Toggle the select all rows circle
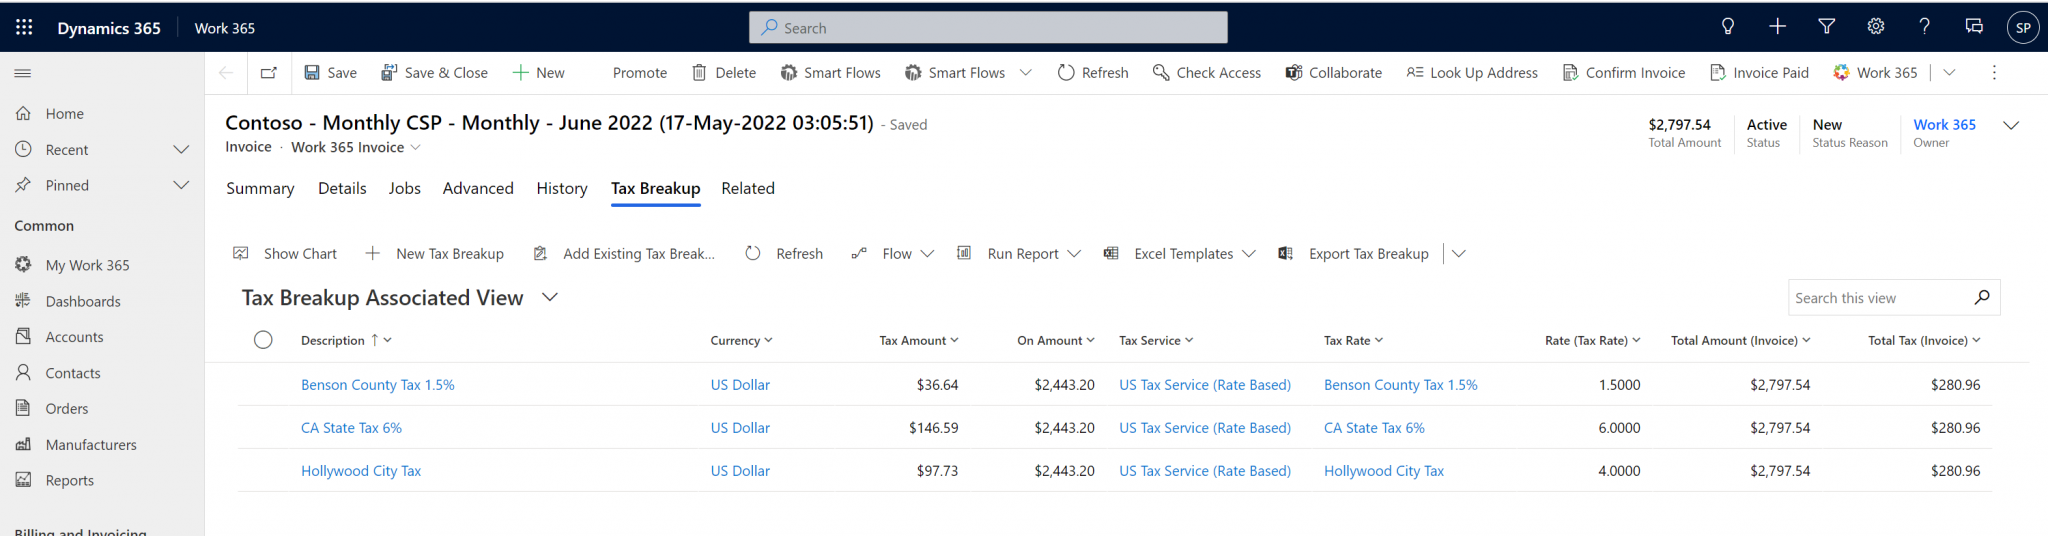 (263, 340)
